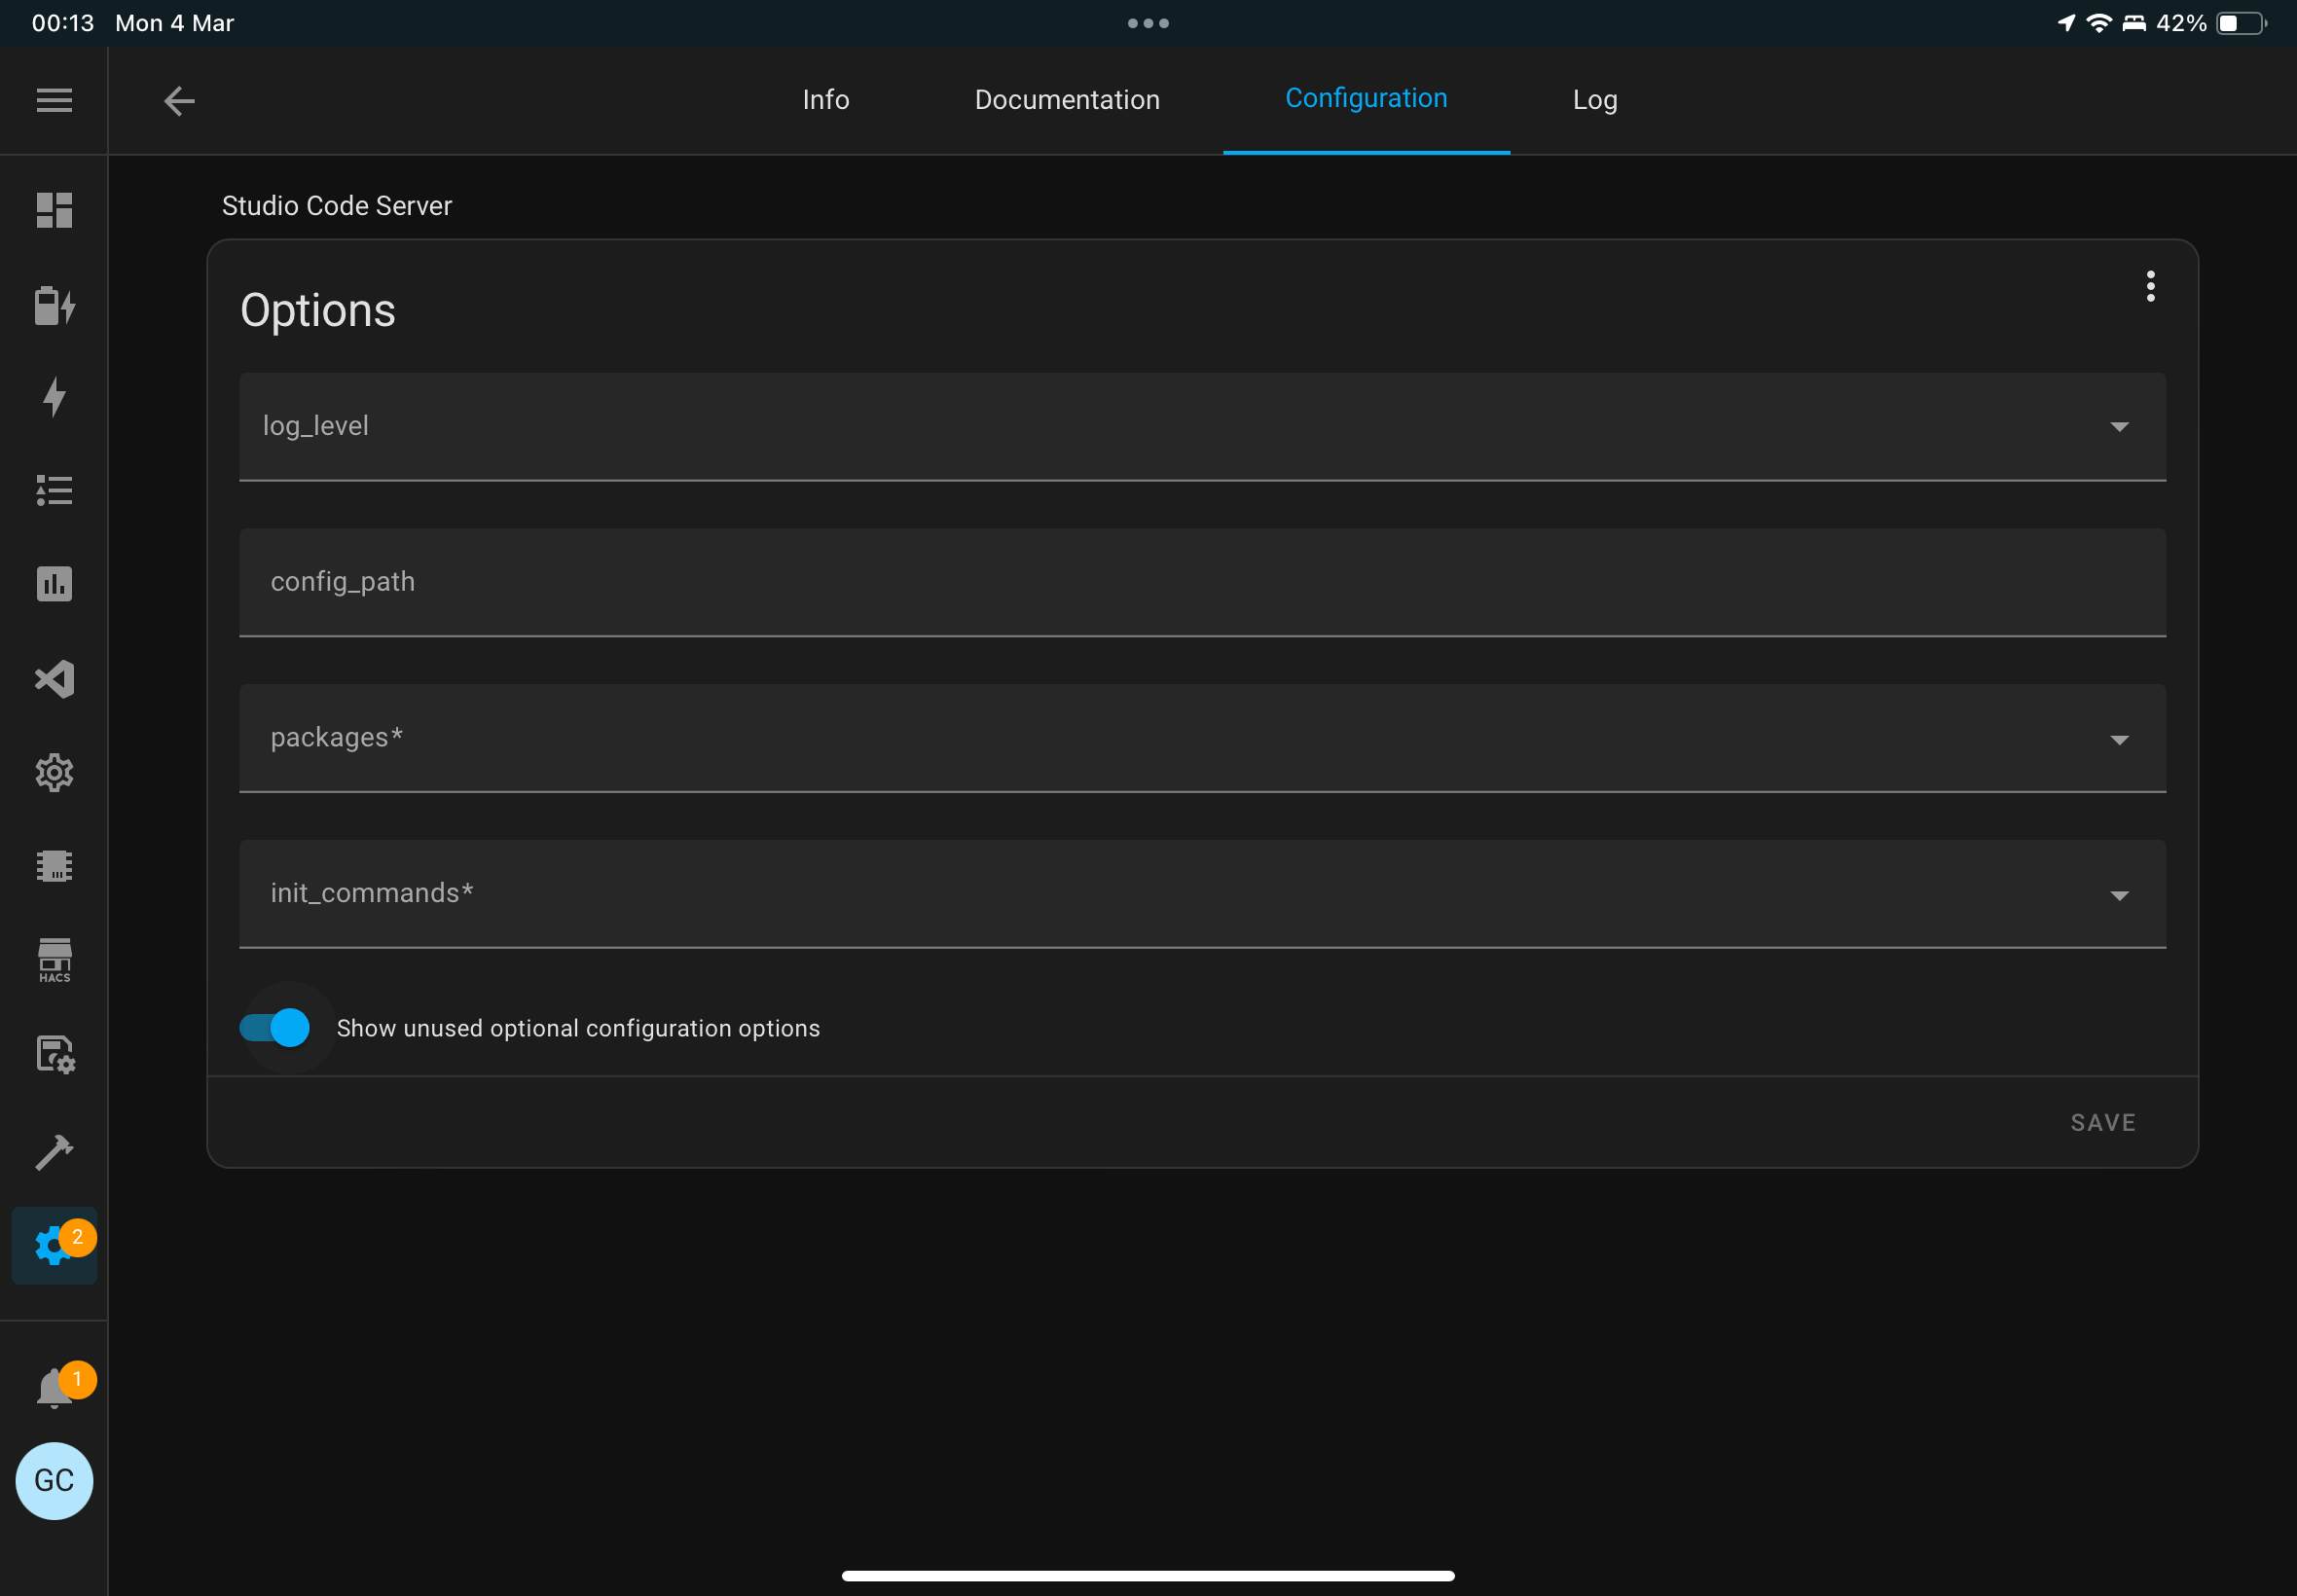Open the Options card three-dot menu
2297x1596 pixels.
[2150, 286]
